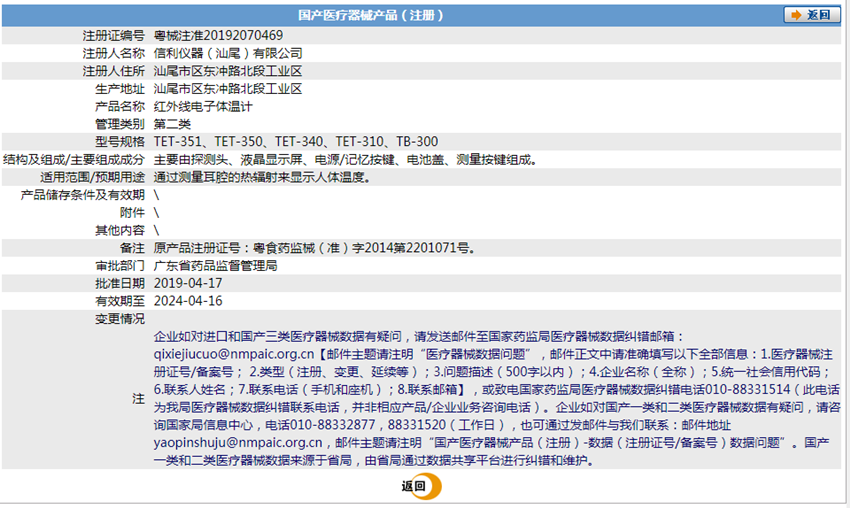Screen dimensions: 850x508
Task: Click approval date 2019-04-17
Action: pos(188,284)
